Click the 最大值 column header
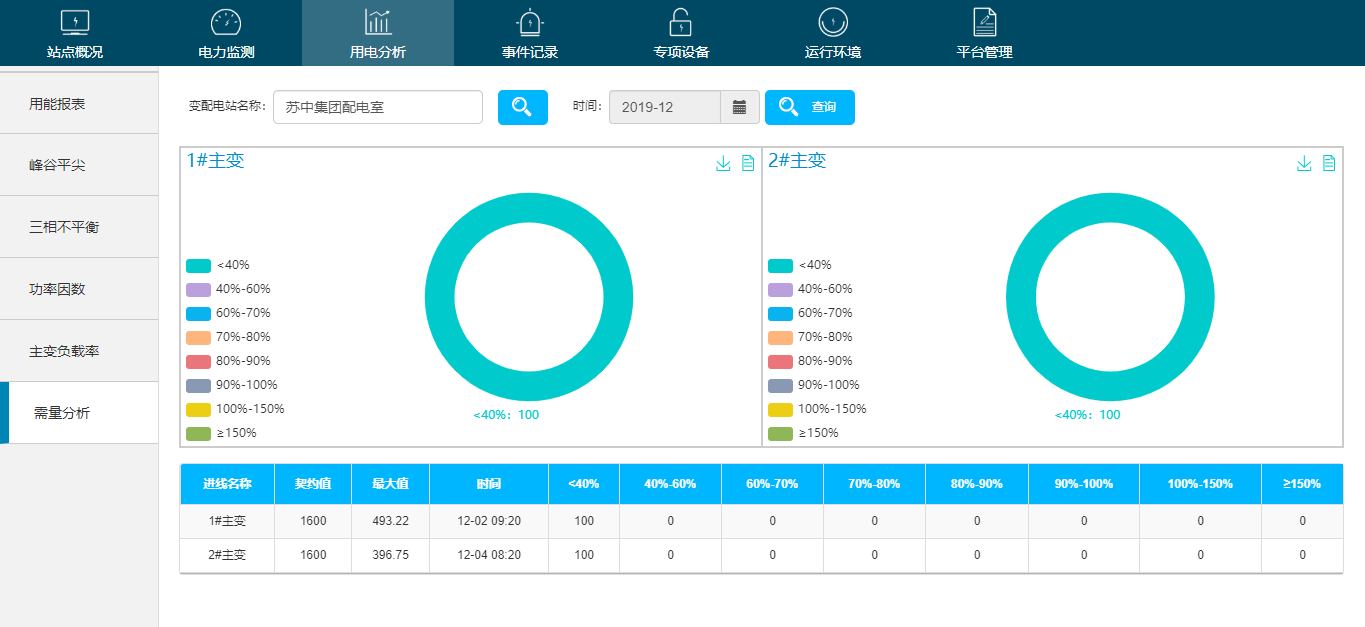The height and width of the screenshot is (627, 1365). click(390, 484)
